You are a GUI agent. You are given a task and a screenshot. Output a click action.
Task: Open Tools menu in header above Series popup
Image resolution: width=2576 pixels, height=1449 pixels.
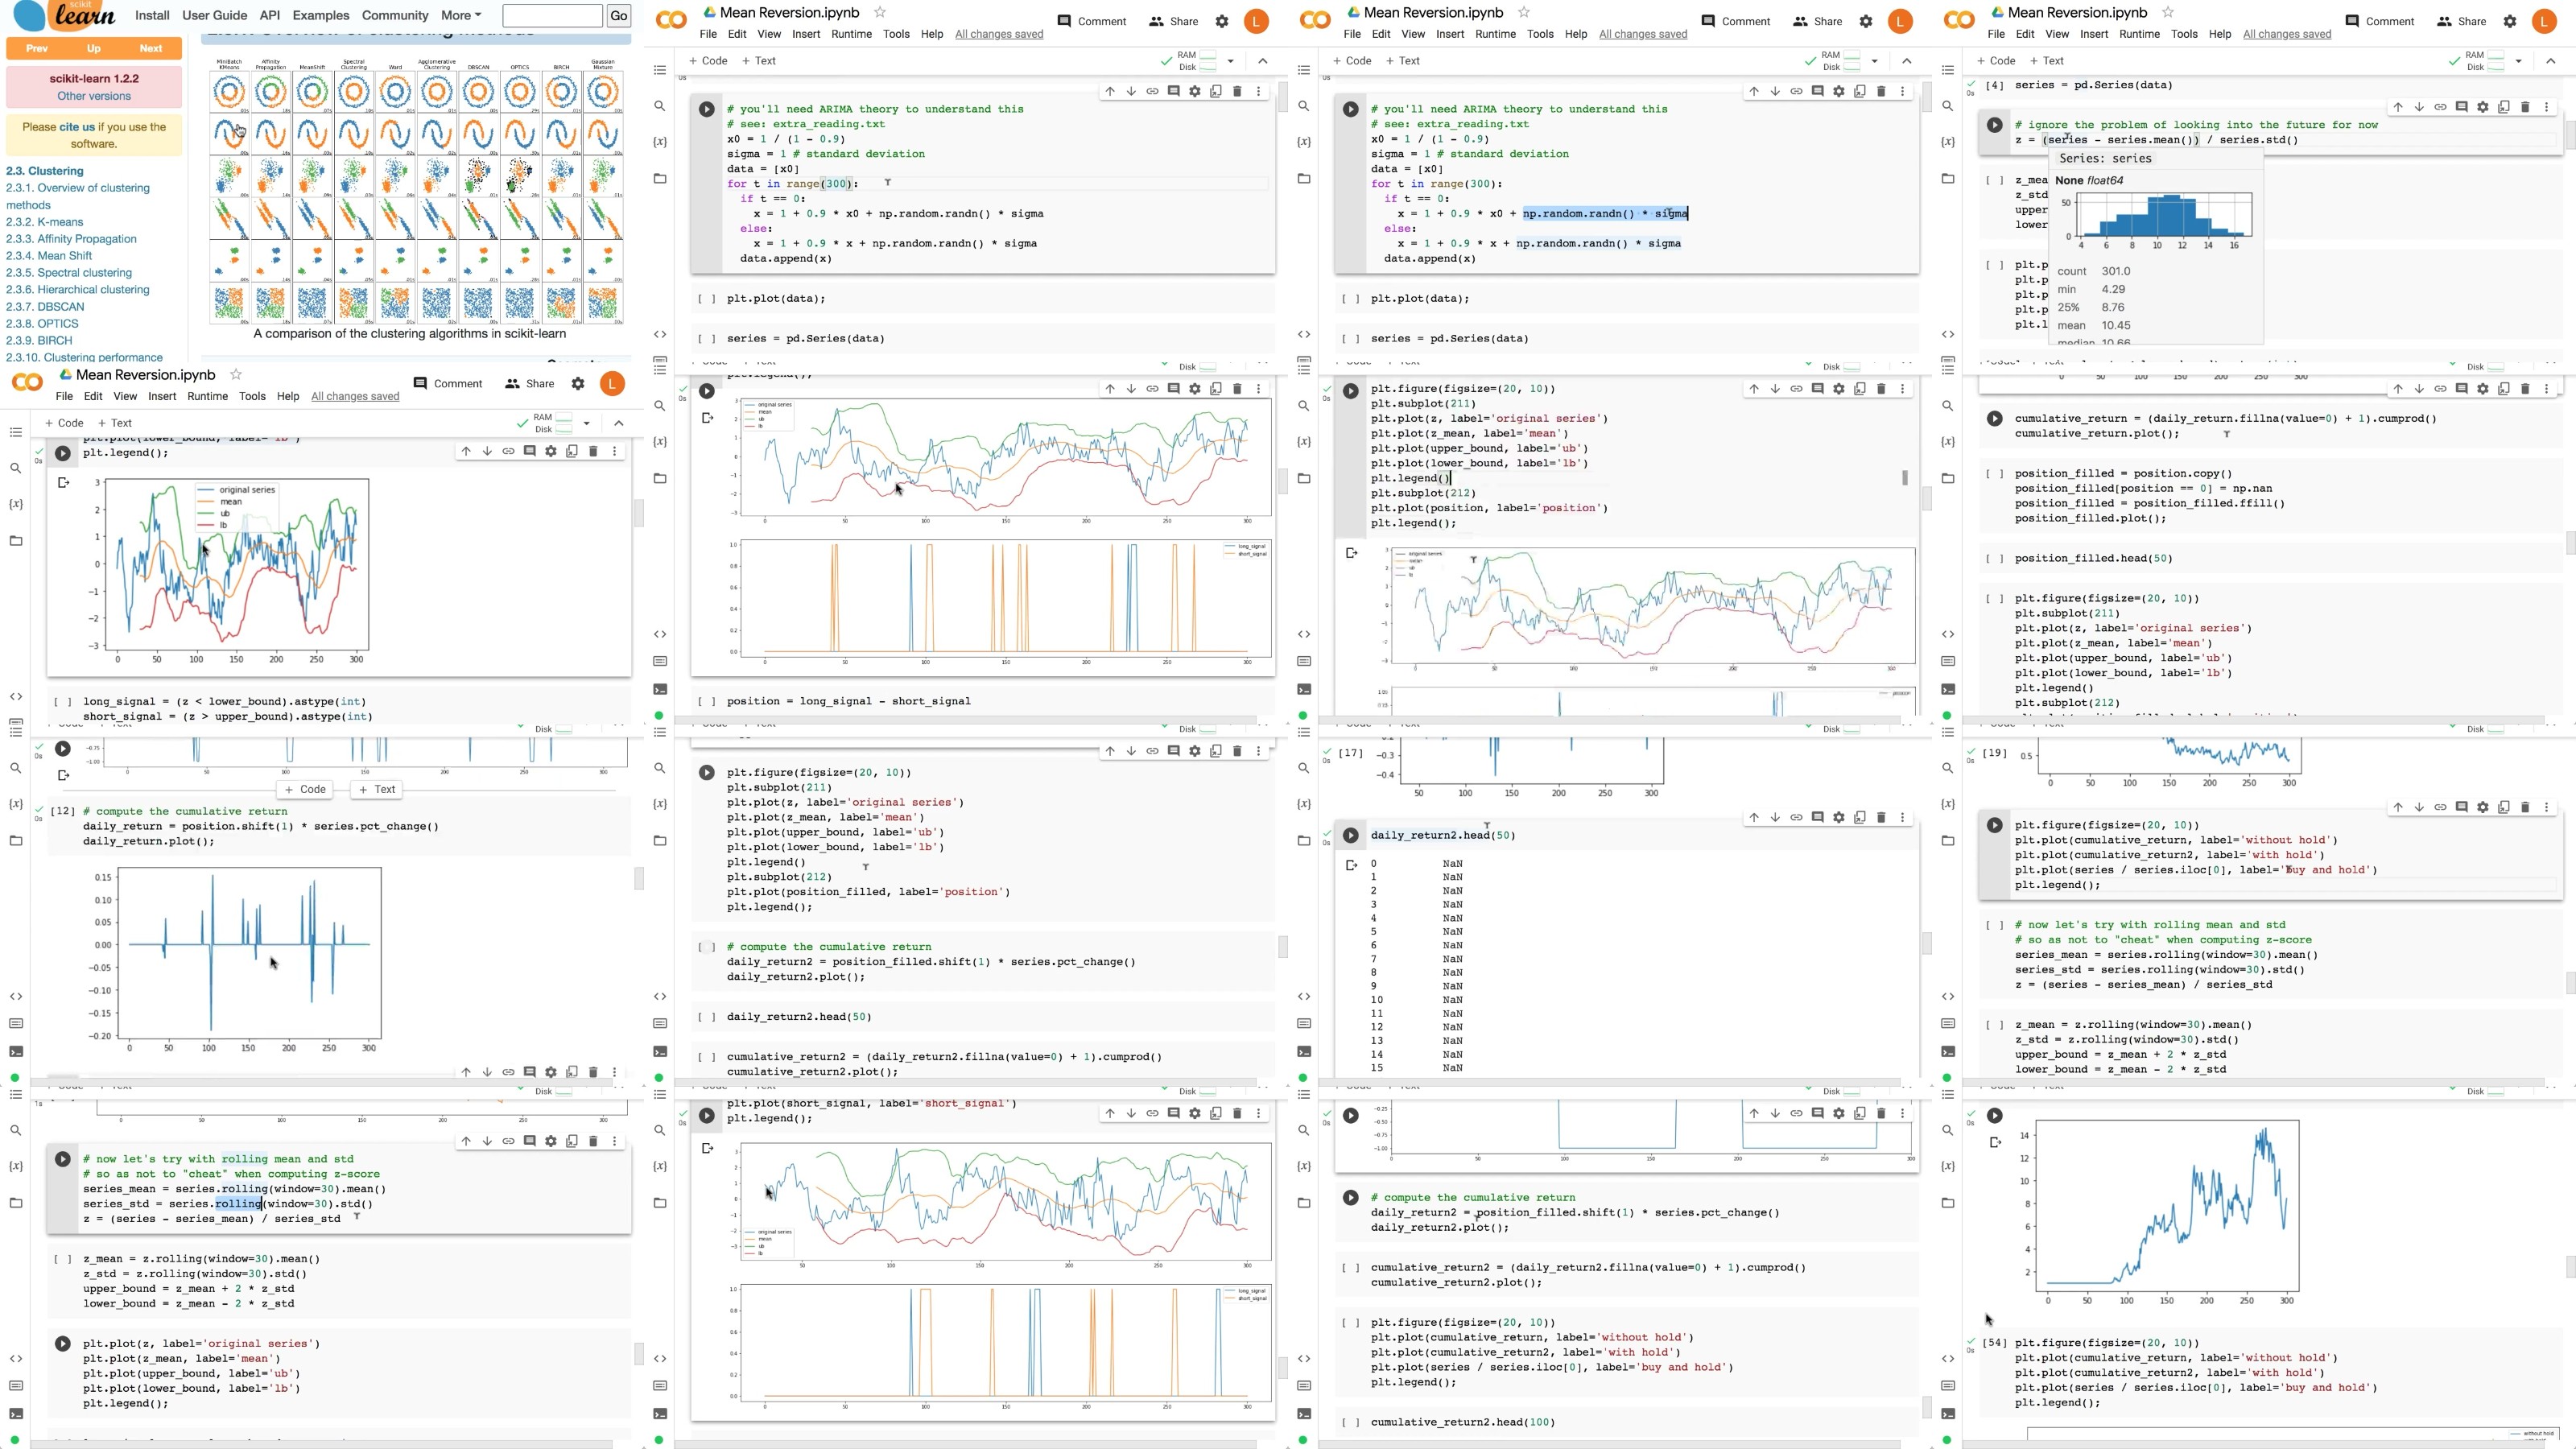[x=2184, y=34]
